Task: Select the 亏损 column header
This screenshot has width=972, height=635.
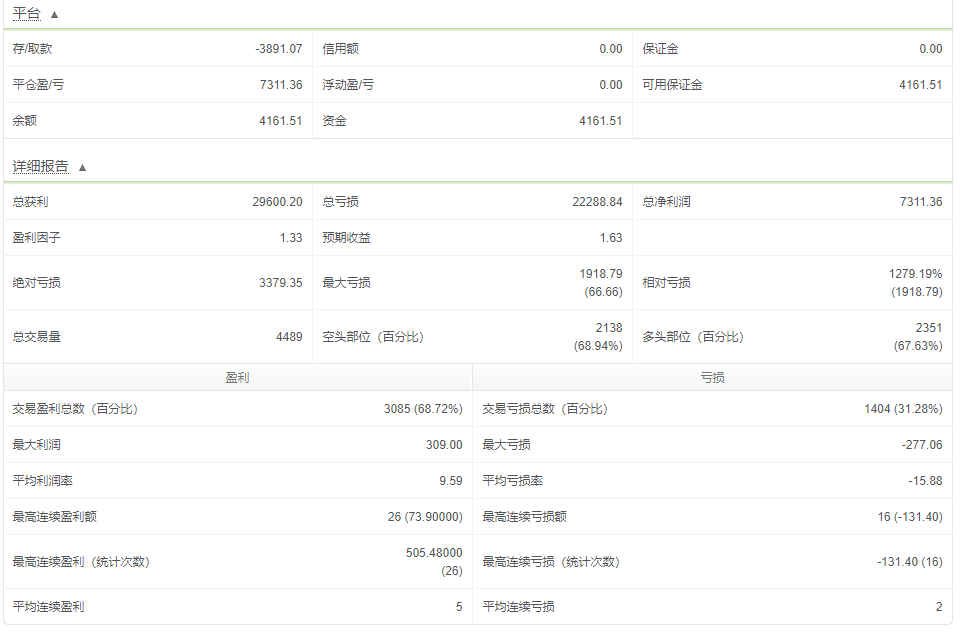Action: (712, 377)
